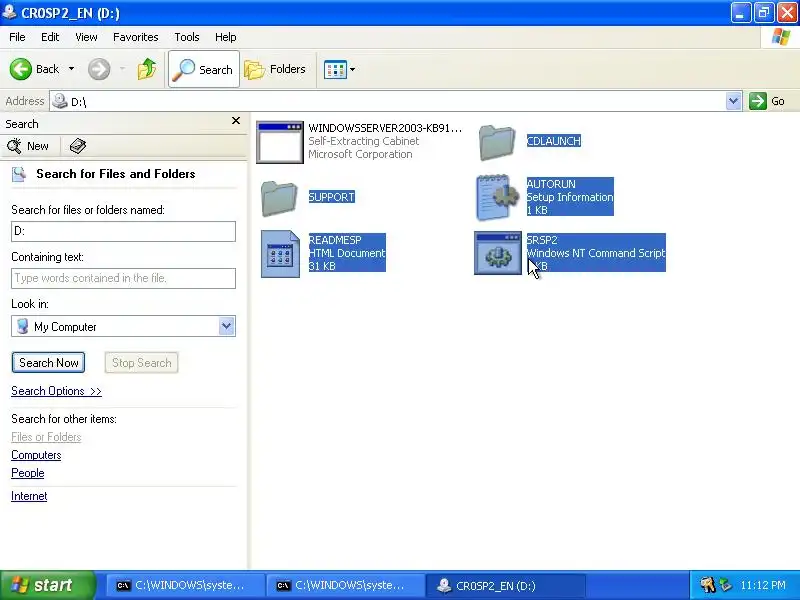Select the AUTORUN setup information icon
800x600 pixels.
coord(497,197)
